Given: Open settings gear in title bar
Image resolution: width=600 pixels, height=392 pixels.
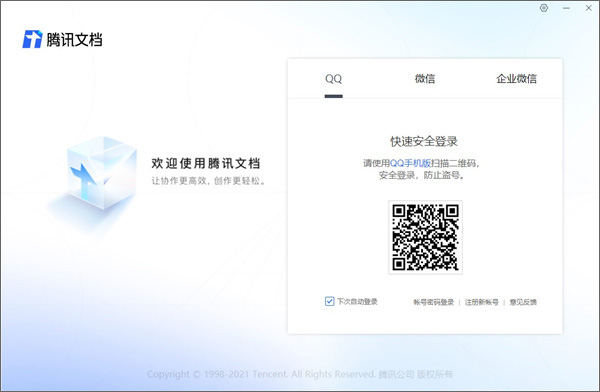Looking at the screenshot, I should coord(544,8).
